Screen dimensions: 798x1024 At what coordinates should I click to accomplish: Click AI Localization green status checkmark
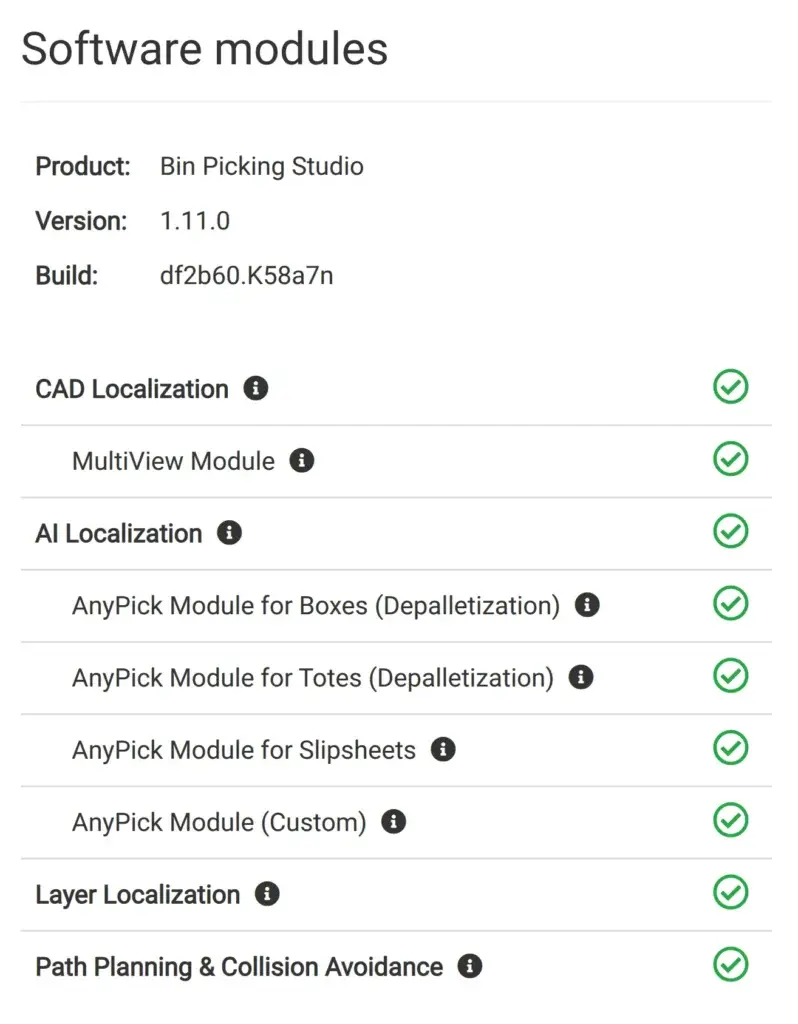(x=731, y=531)
